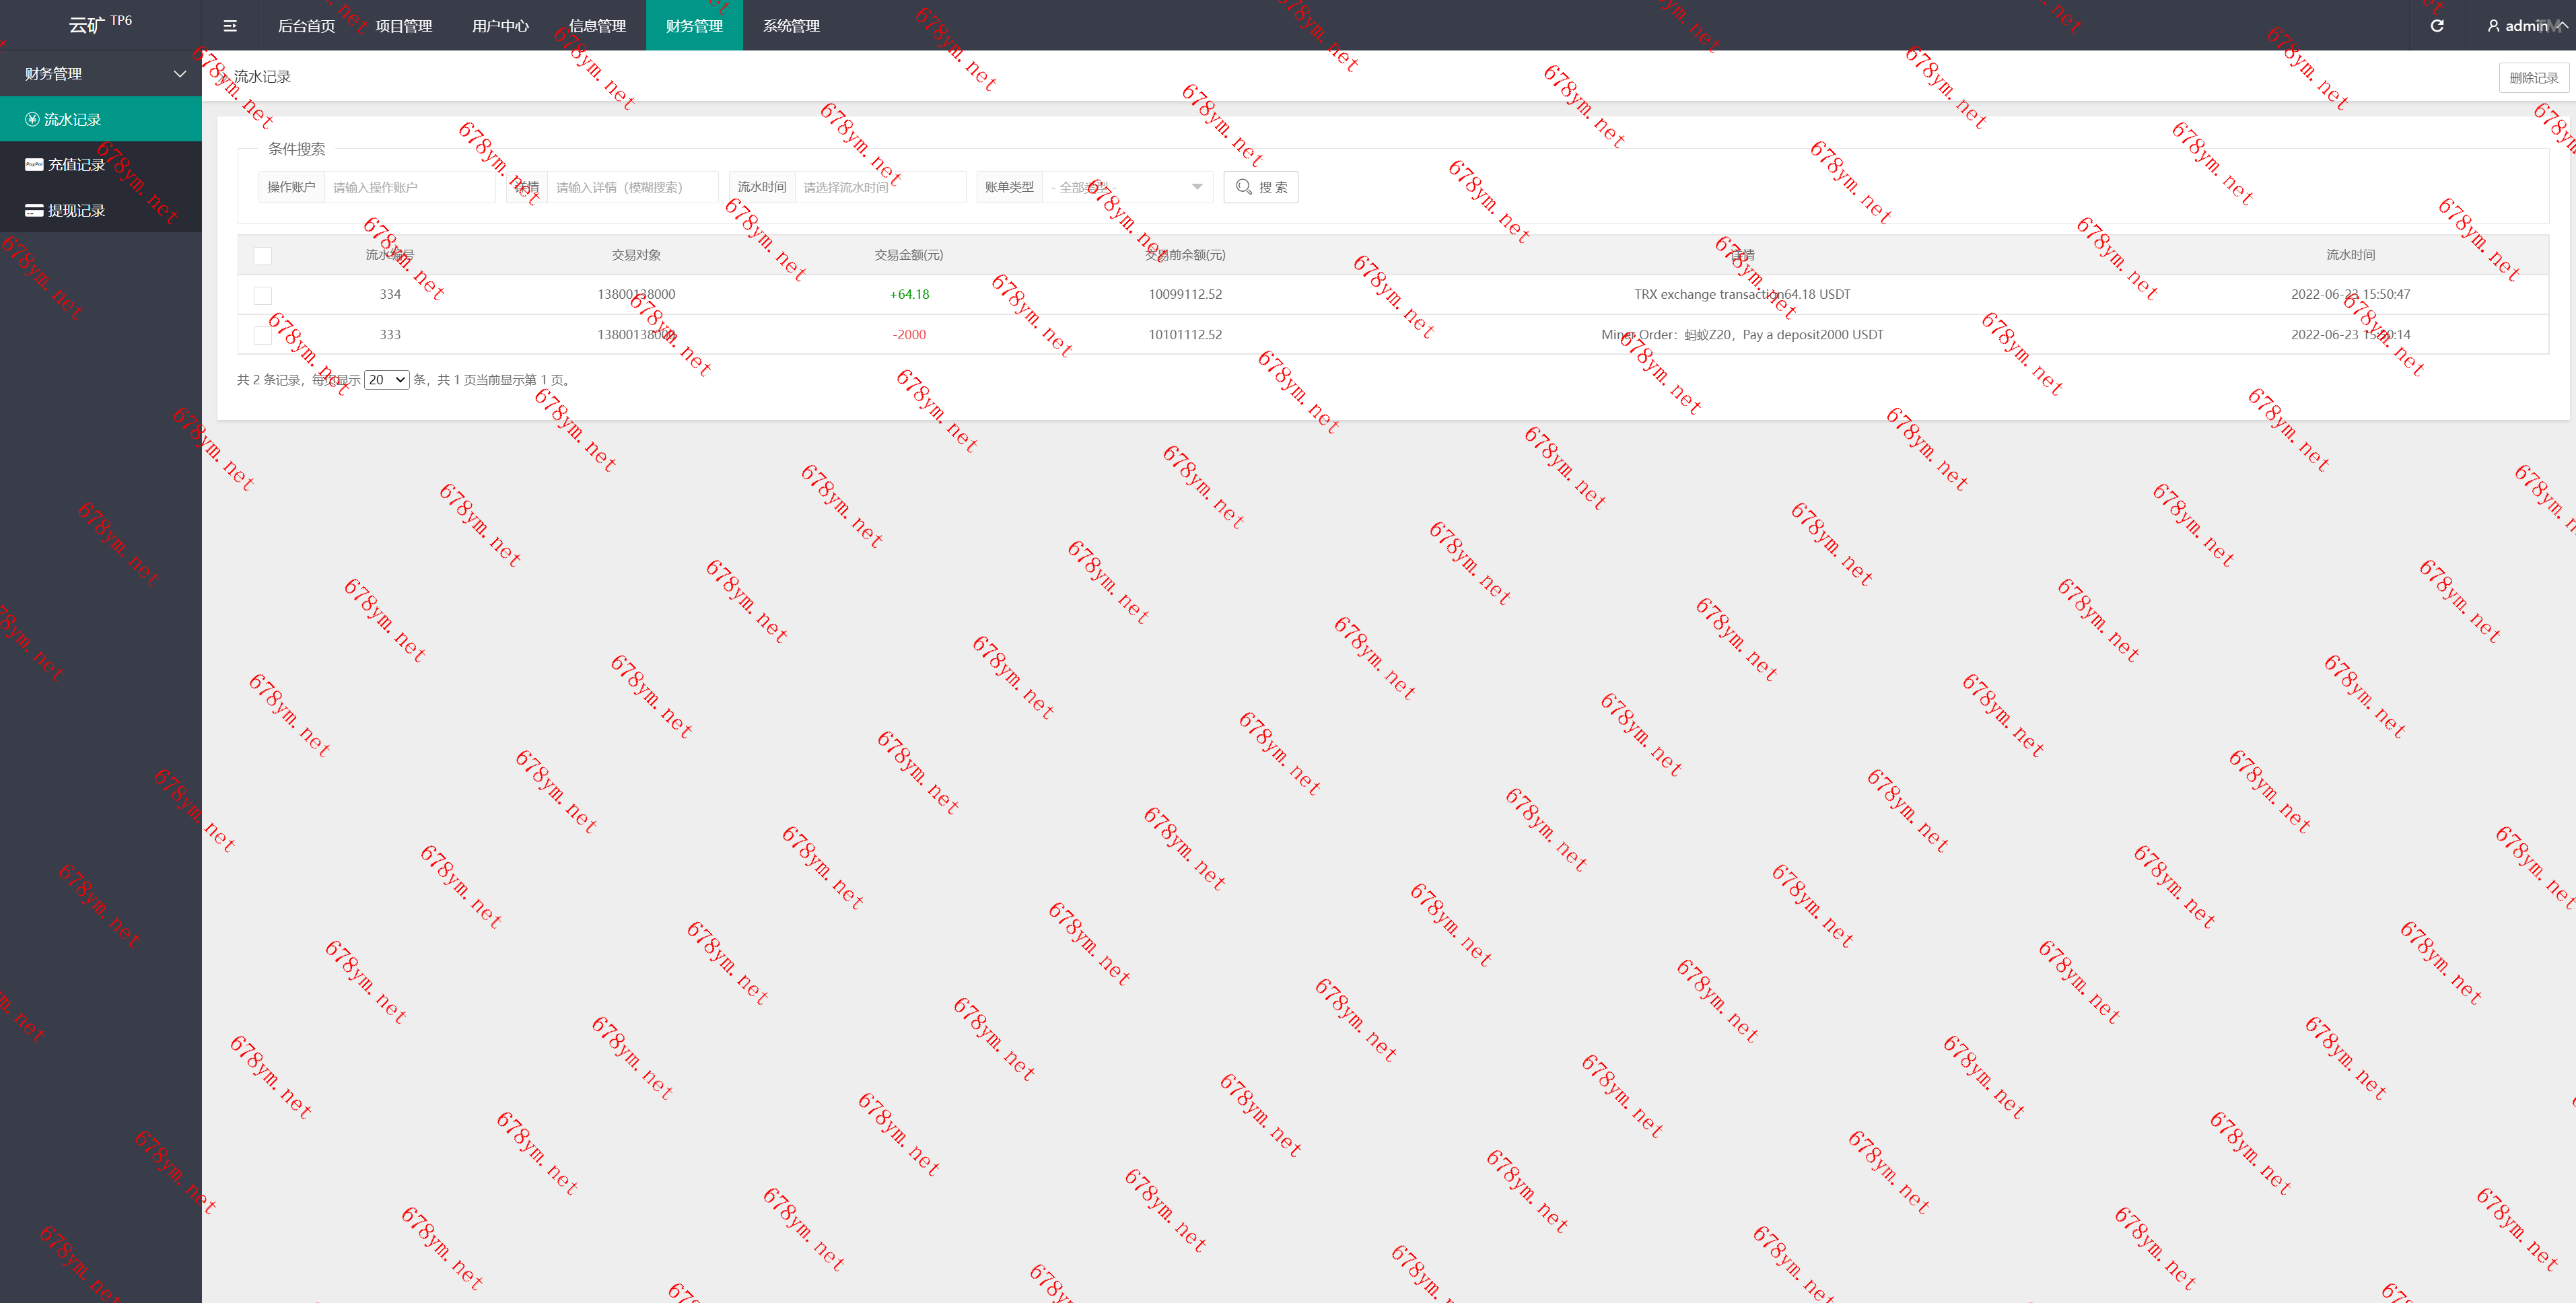
Task: Check the row 334 checkbox
Action: click(x=263, y=296)
